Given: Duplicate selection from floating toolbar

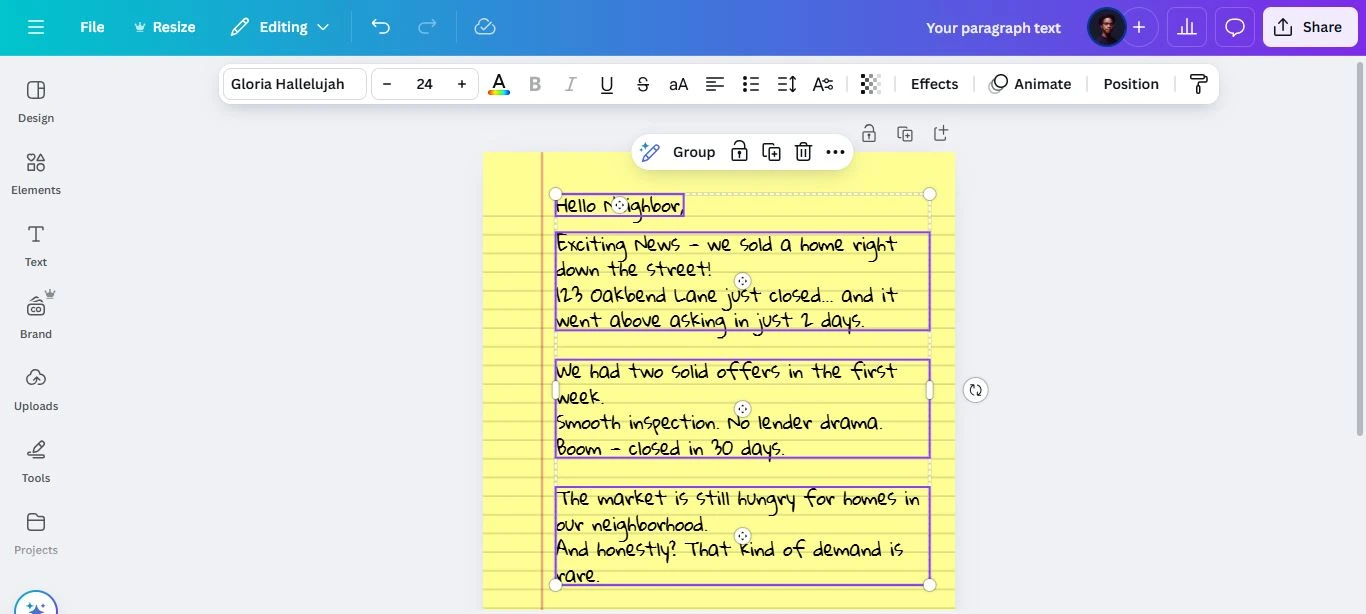Looking at the screenshot, I should (x=771, y=152).
